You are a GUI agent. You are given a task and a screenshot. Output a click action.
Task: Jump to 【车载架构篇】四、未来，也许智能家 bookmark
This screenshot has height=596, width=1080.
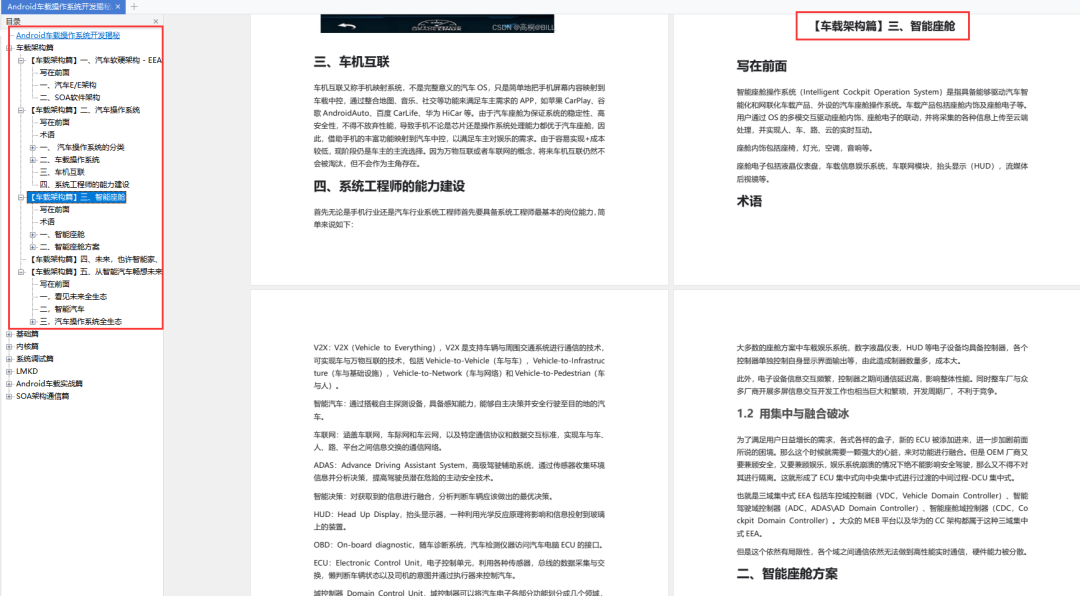pos(95,259)
